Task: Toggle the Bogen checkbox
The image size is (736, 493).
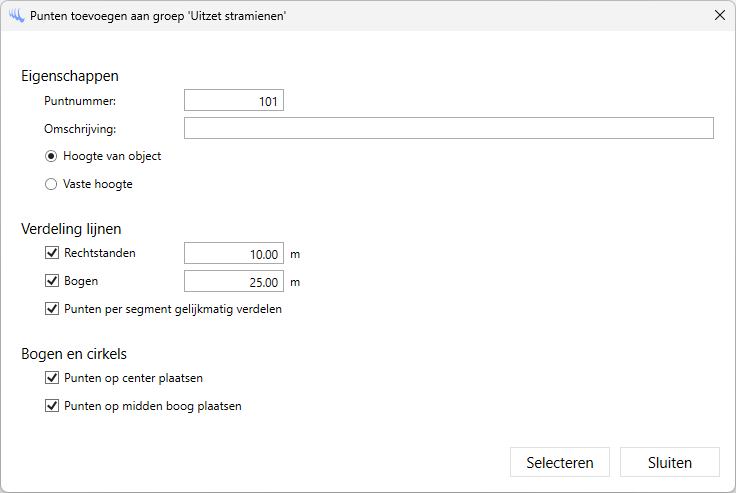Action: click(x=52, y=281)
